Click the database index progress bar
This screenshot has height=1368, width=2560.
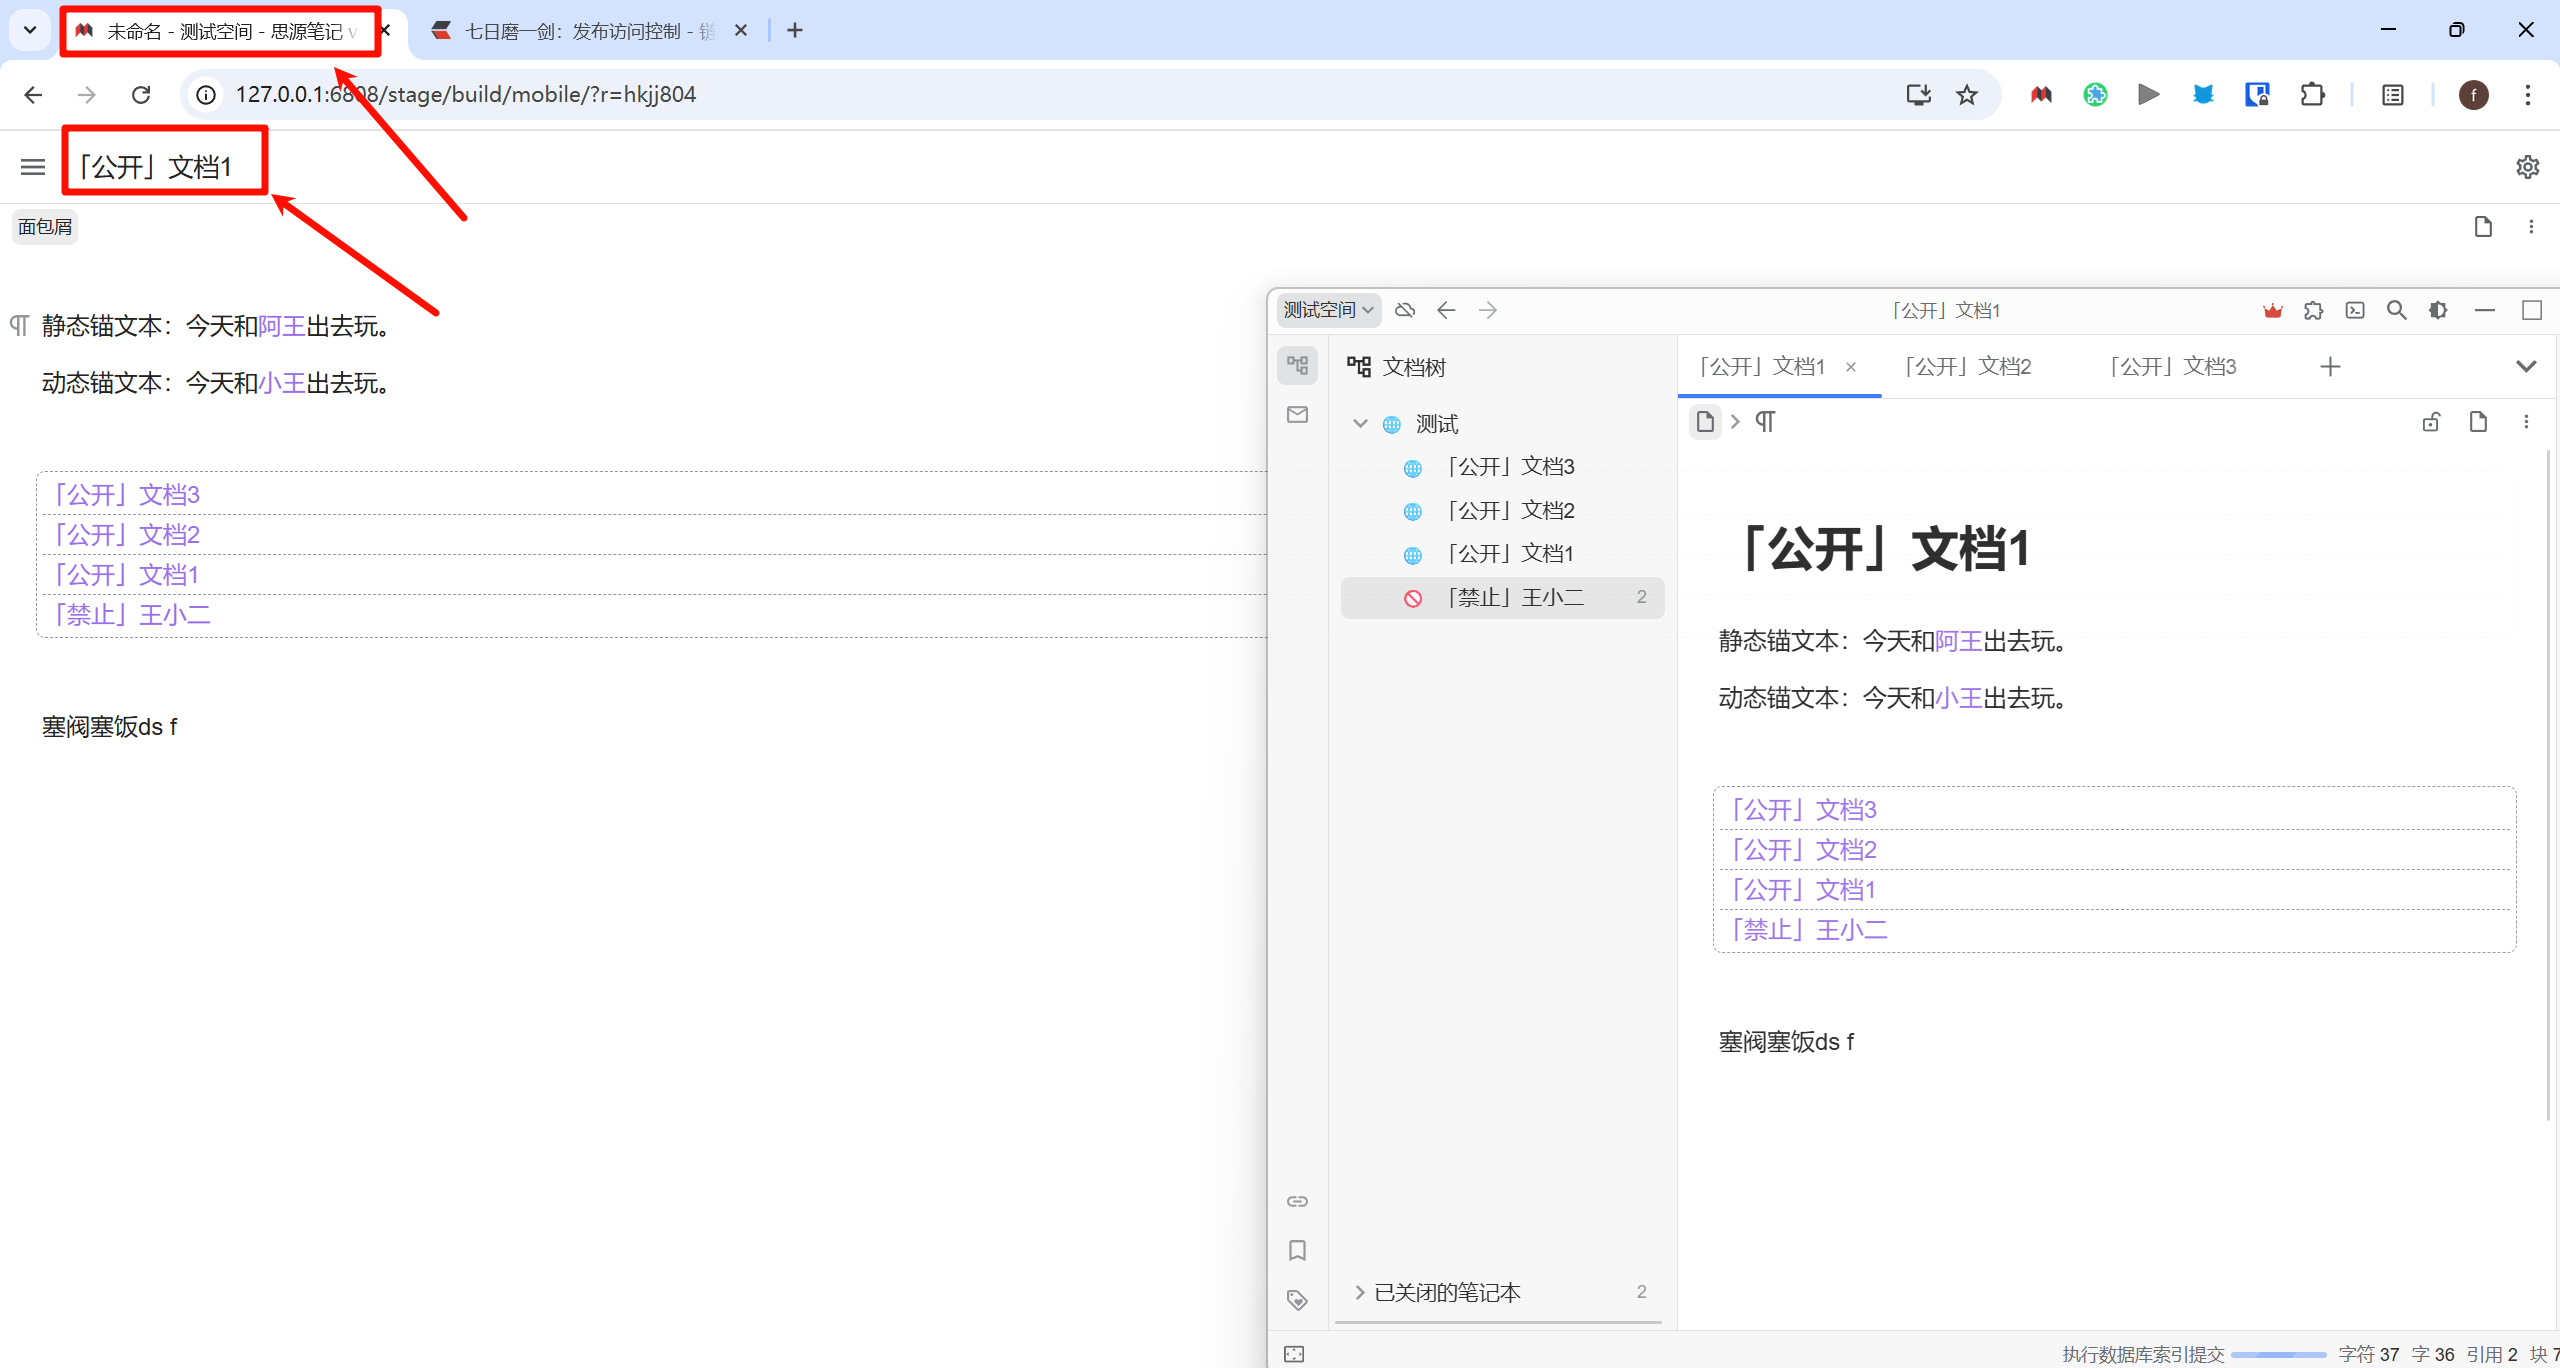[x=2278, y=1354]
